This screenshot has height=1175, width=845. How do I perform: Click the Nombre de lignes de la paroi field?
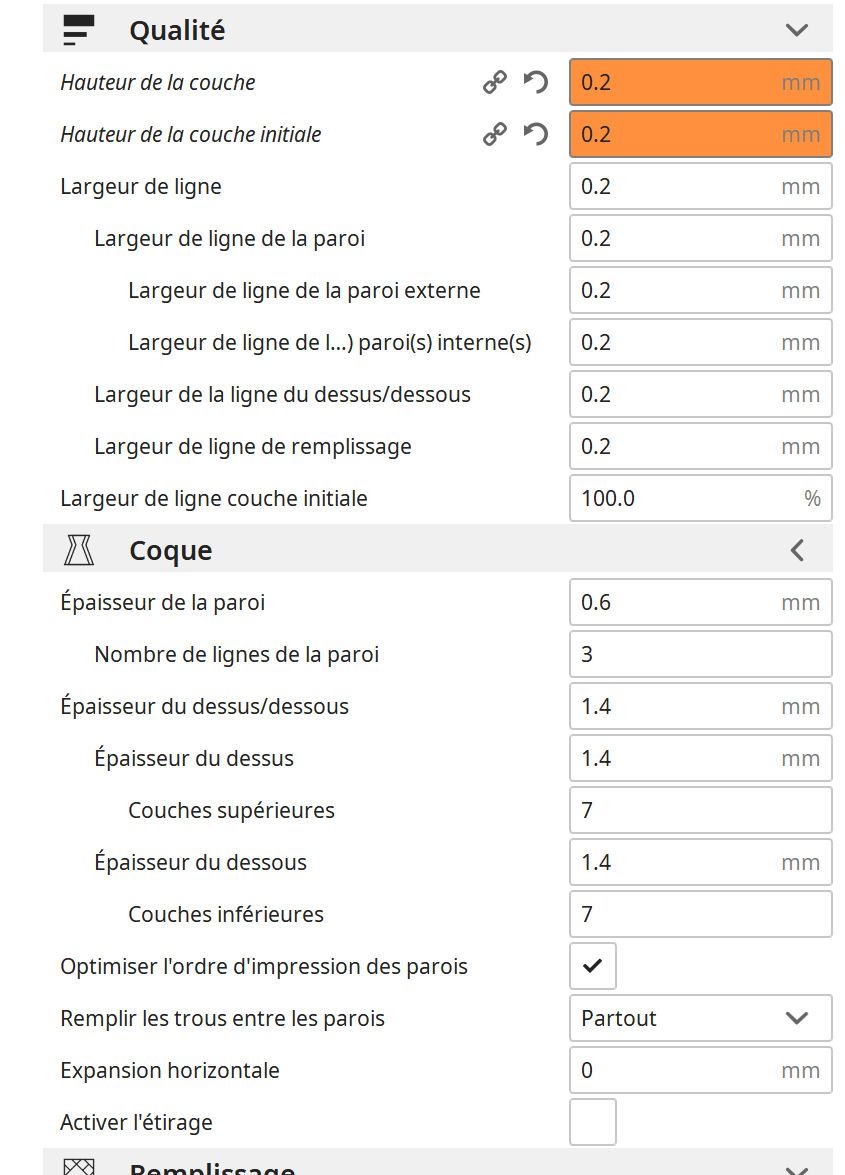[700, 653]
